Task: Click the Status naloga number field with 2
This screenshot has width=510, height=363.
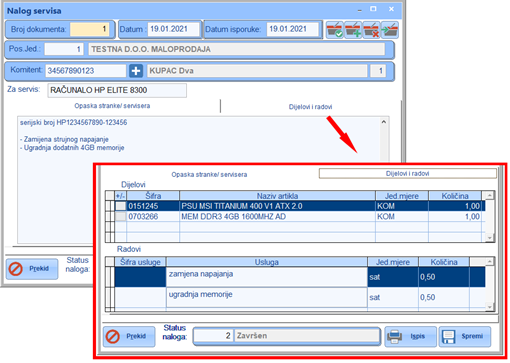Action: pos(213,336)
